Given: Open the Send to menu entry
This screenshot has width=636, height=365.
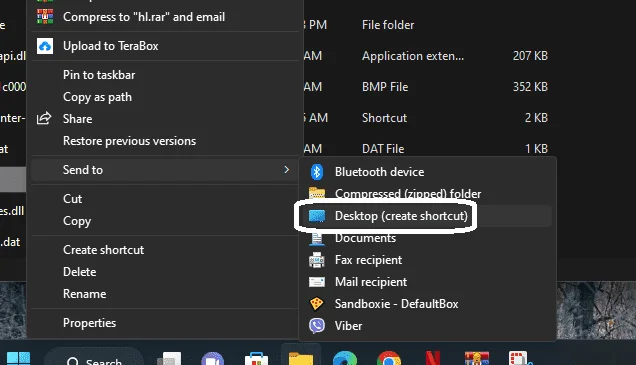Looking at the screenshot, I should (x=164, y=170).
